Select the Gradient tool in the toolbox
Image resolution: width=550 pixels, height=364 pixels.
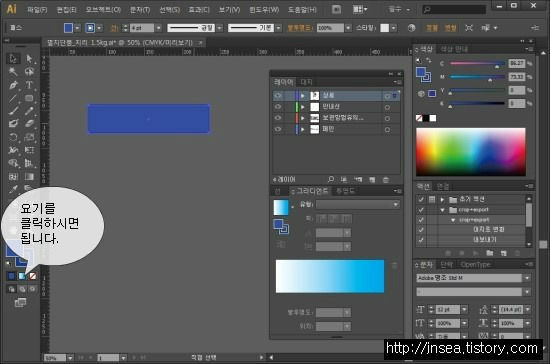click(29, 176)
